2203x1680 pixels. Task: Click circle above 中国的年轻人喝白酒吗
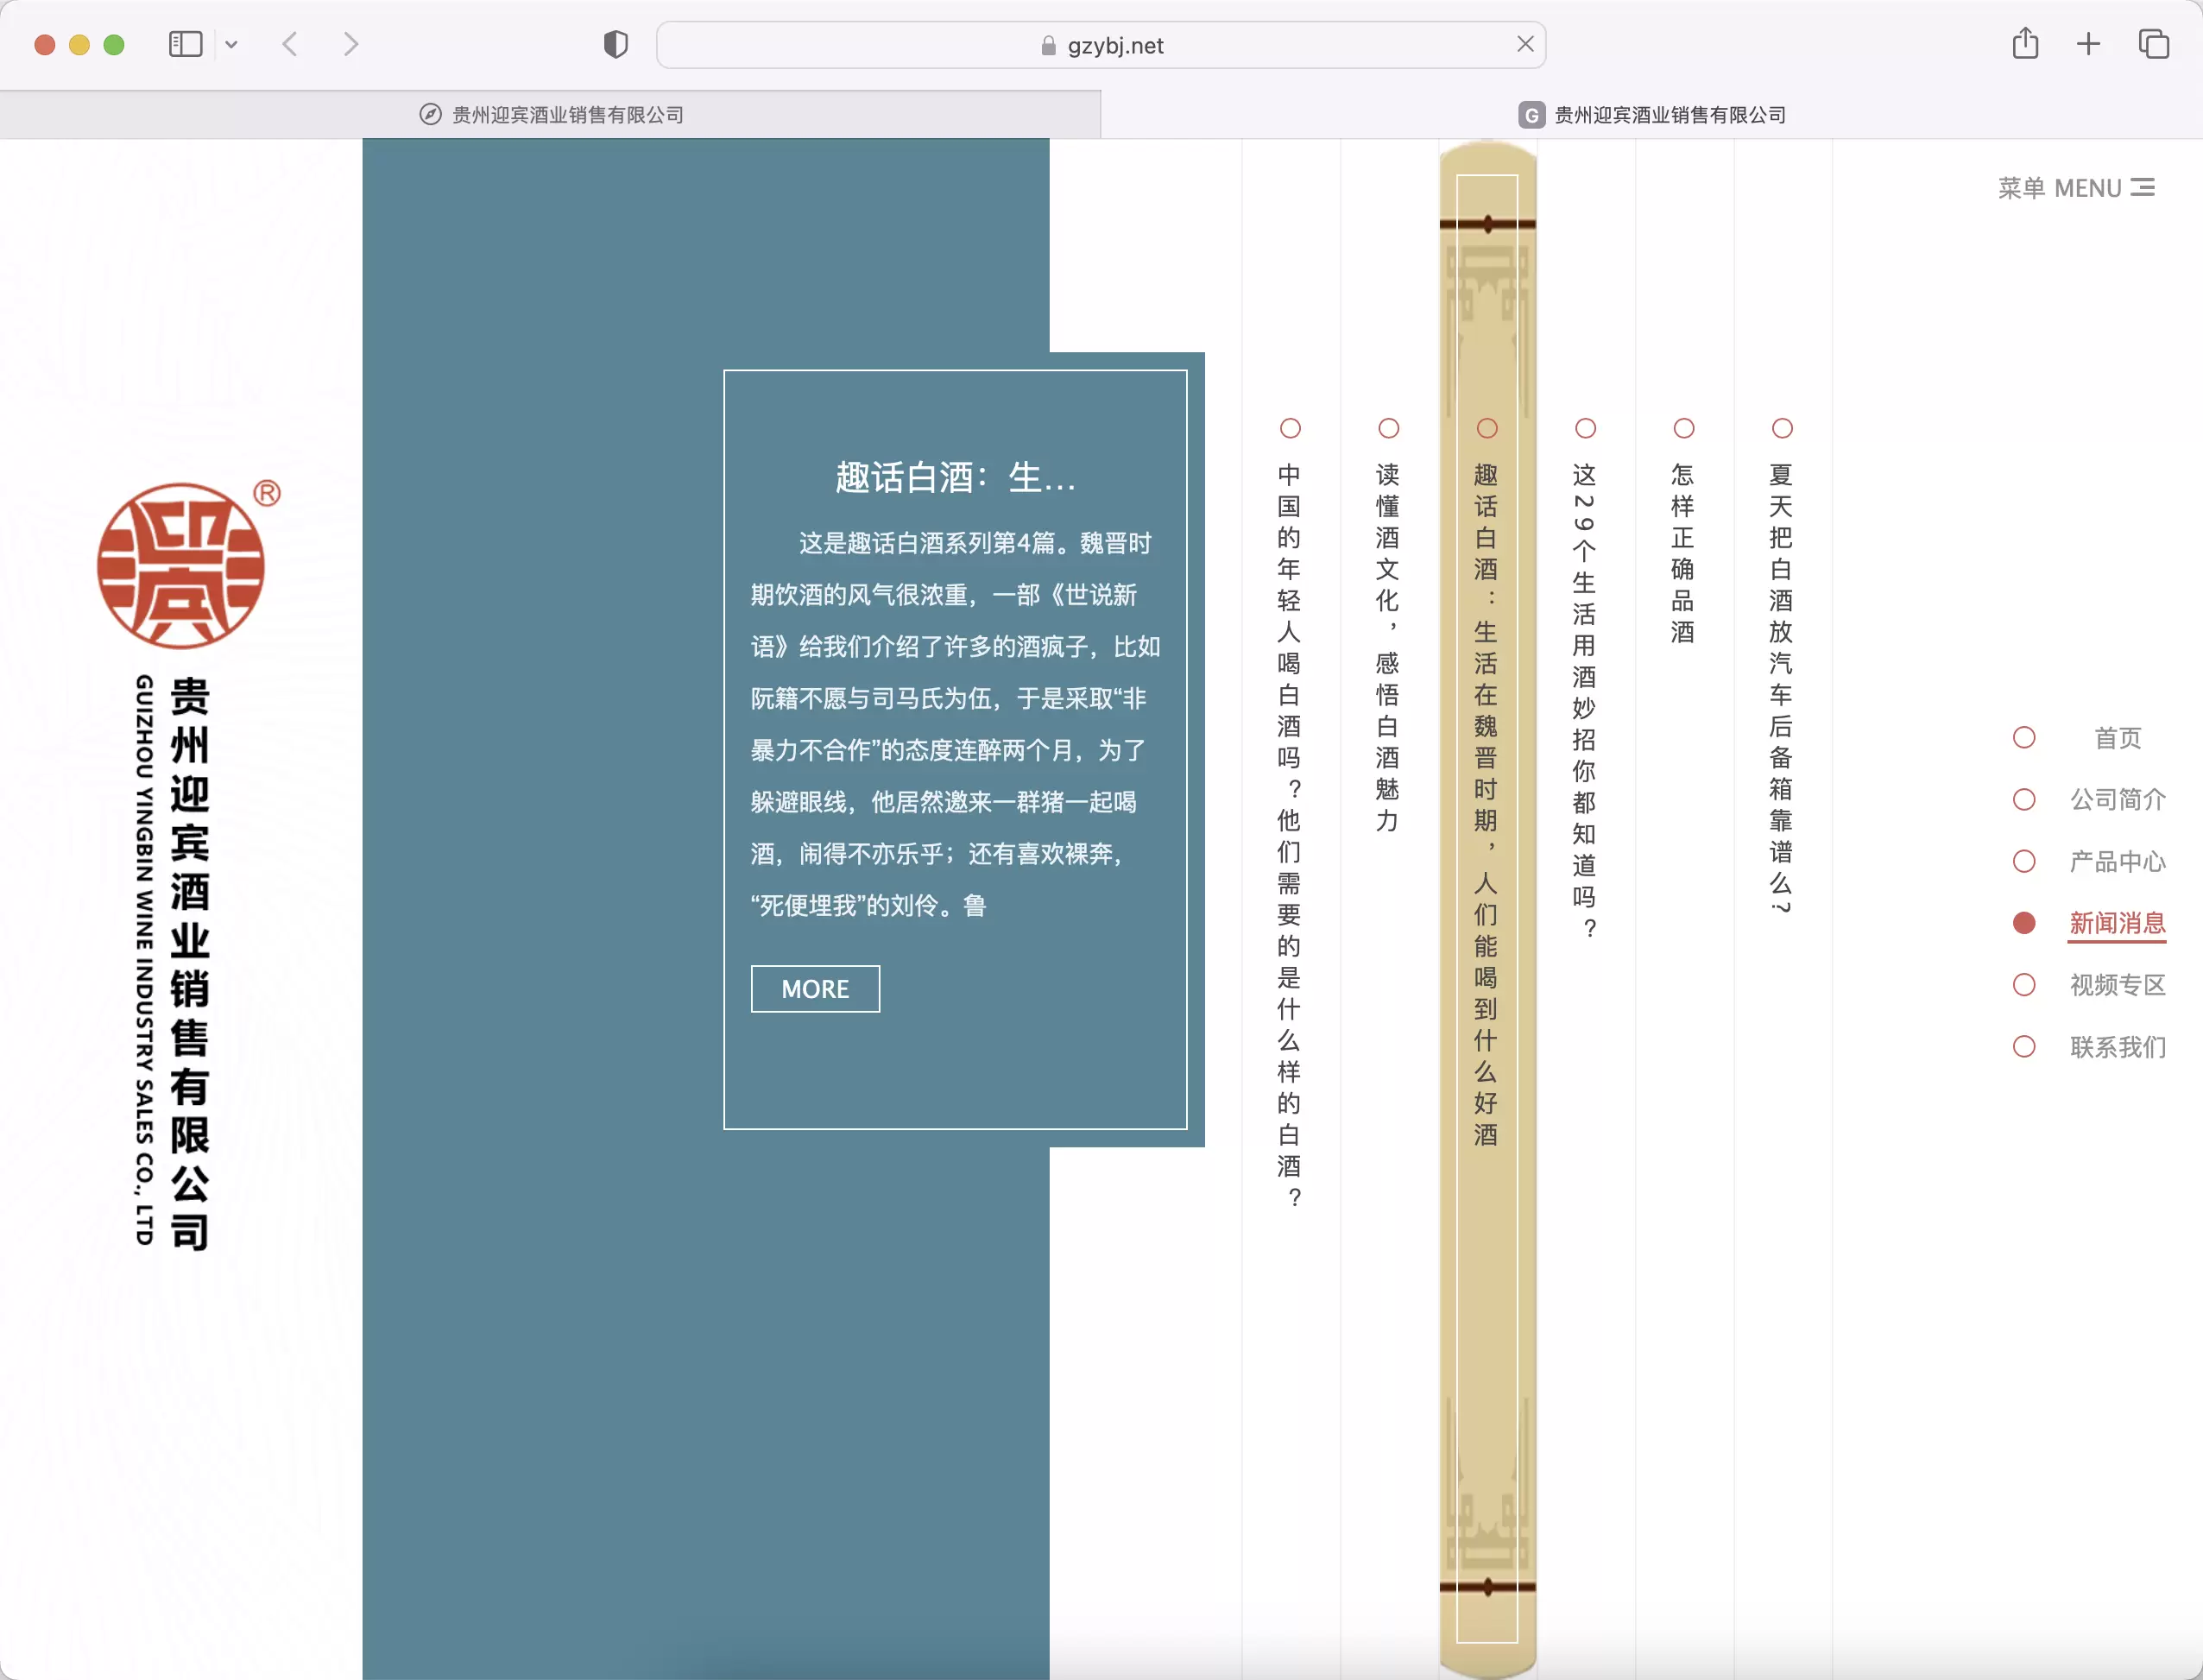click(1290, 428)
